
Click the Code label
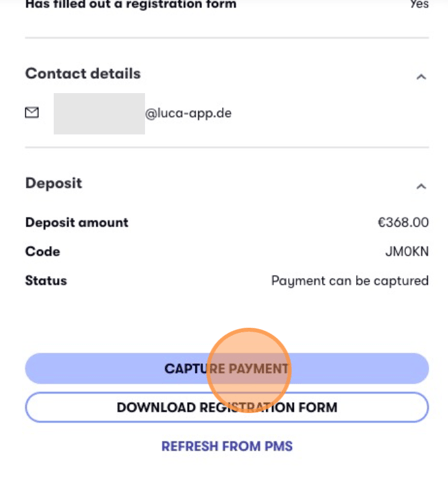tap(43, 252)
